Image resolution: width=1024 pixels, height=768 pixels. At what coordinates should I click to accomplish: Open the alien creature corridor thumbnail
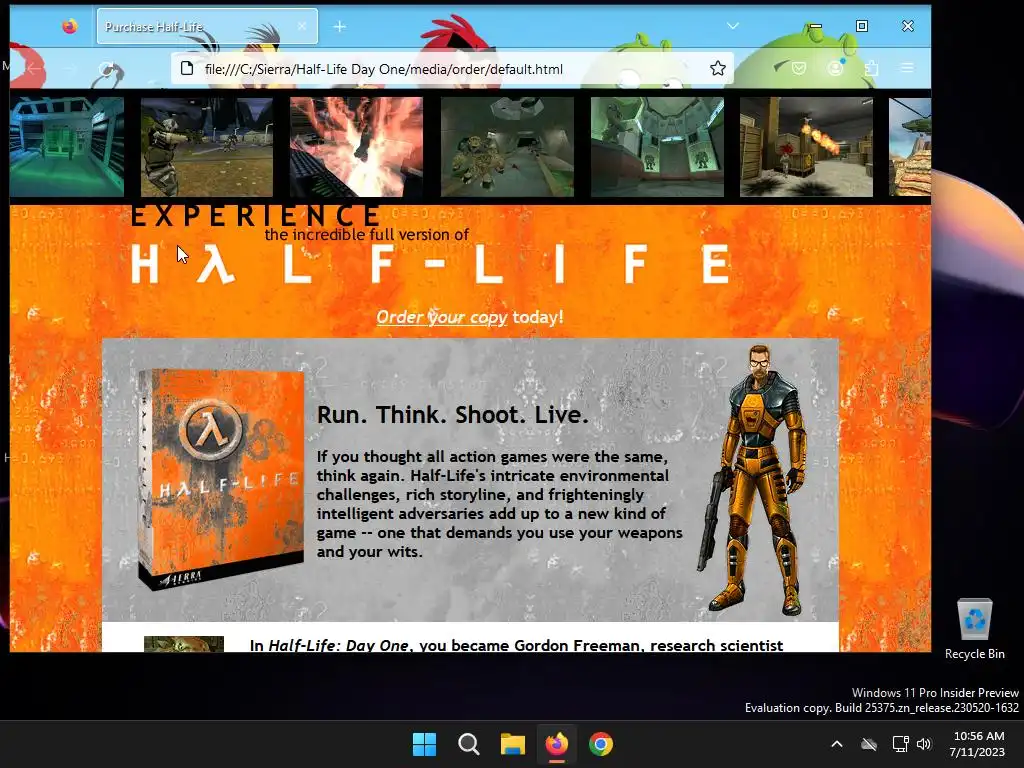507,147
